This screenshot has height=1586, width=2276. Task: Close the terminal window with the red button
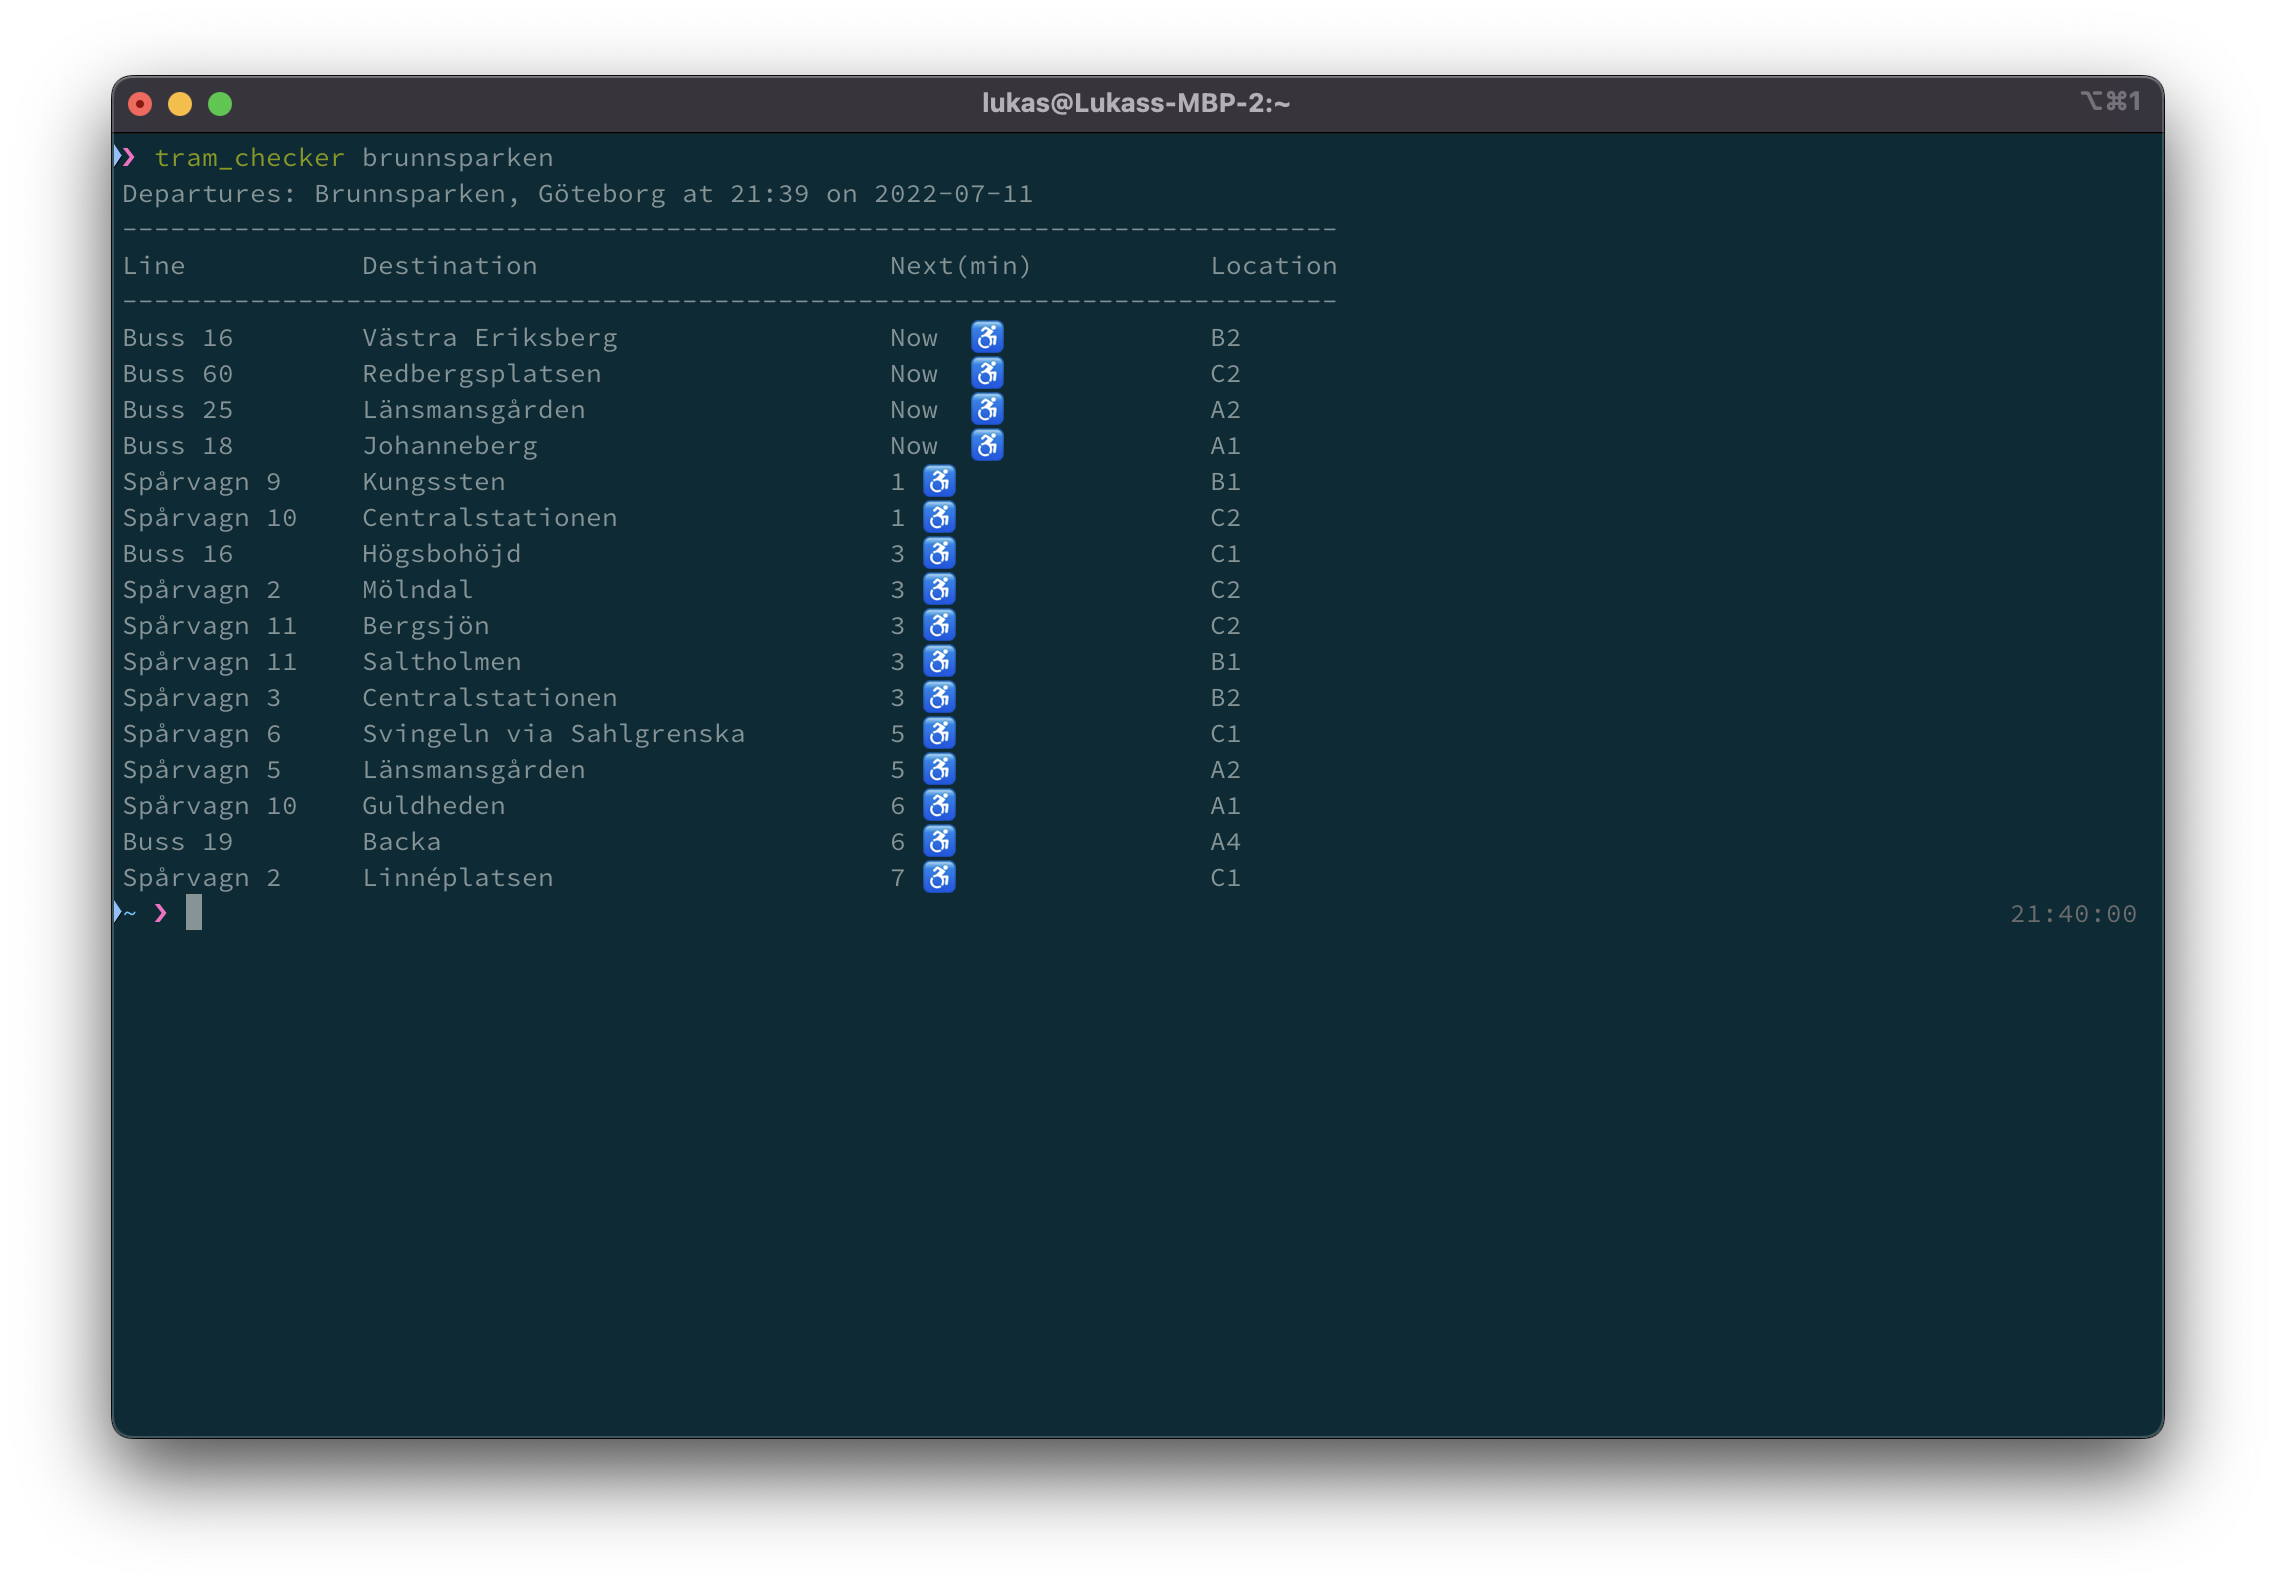pyautogui.click(x=140, y=104)
